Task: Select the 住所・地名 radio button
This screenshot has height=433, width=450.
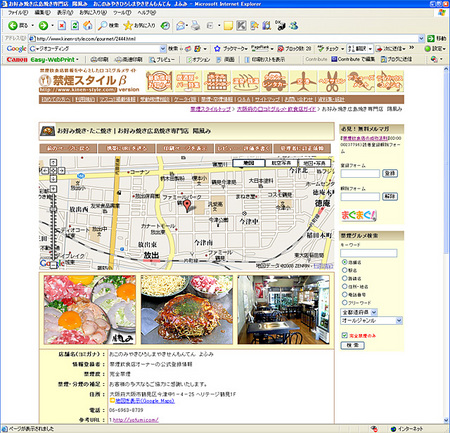Action: [345, 286]
